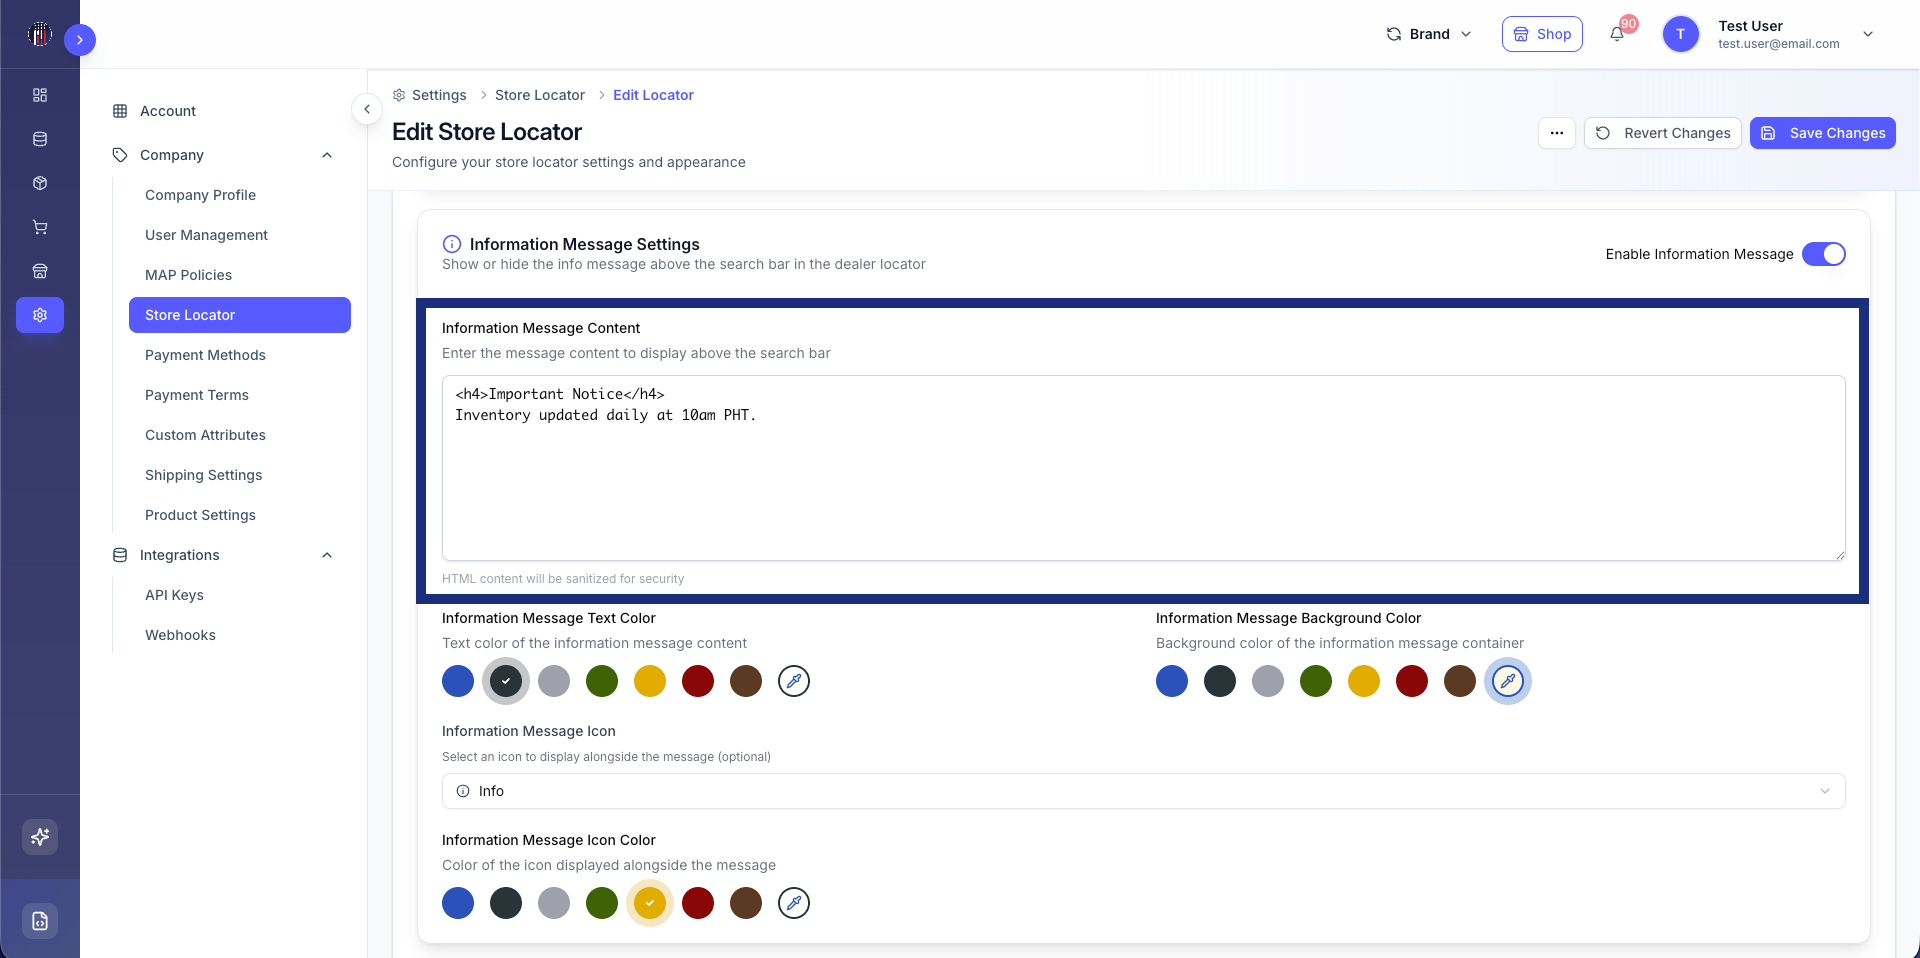Collapse the Company menu section
Image resolution: width=1920 pixels, height=958 pixels.
[327, 155]
